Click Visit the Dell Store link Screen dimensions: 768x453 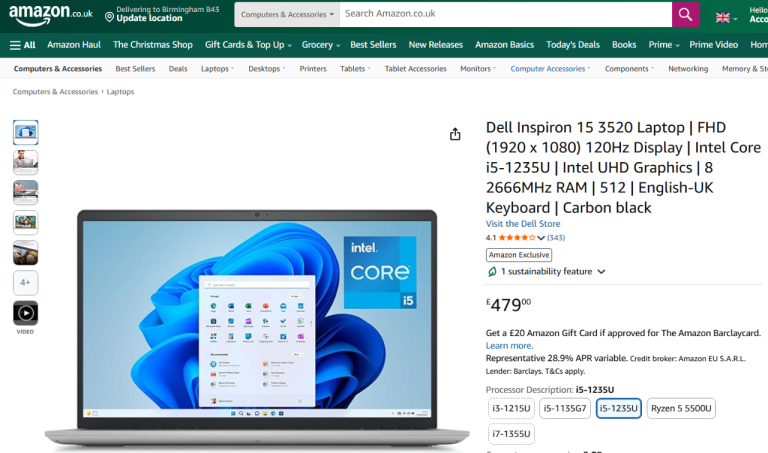pyautogui.click(x=523, y=224)
